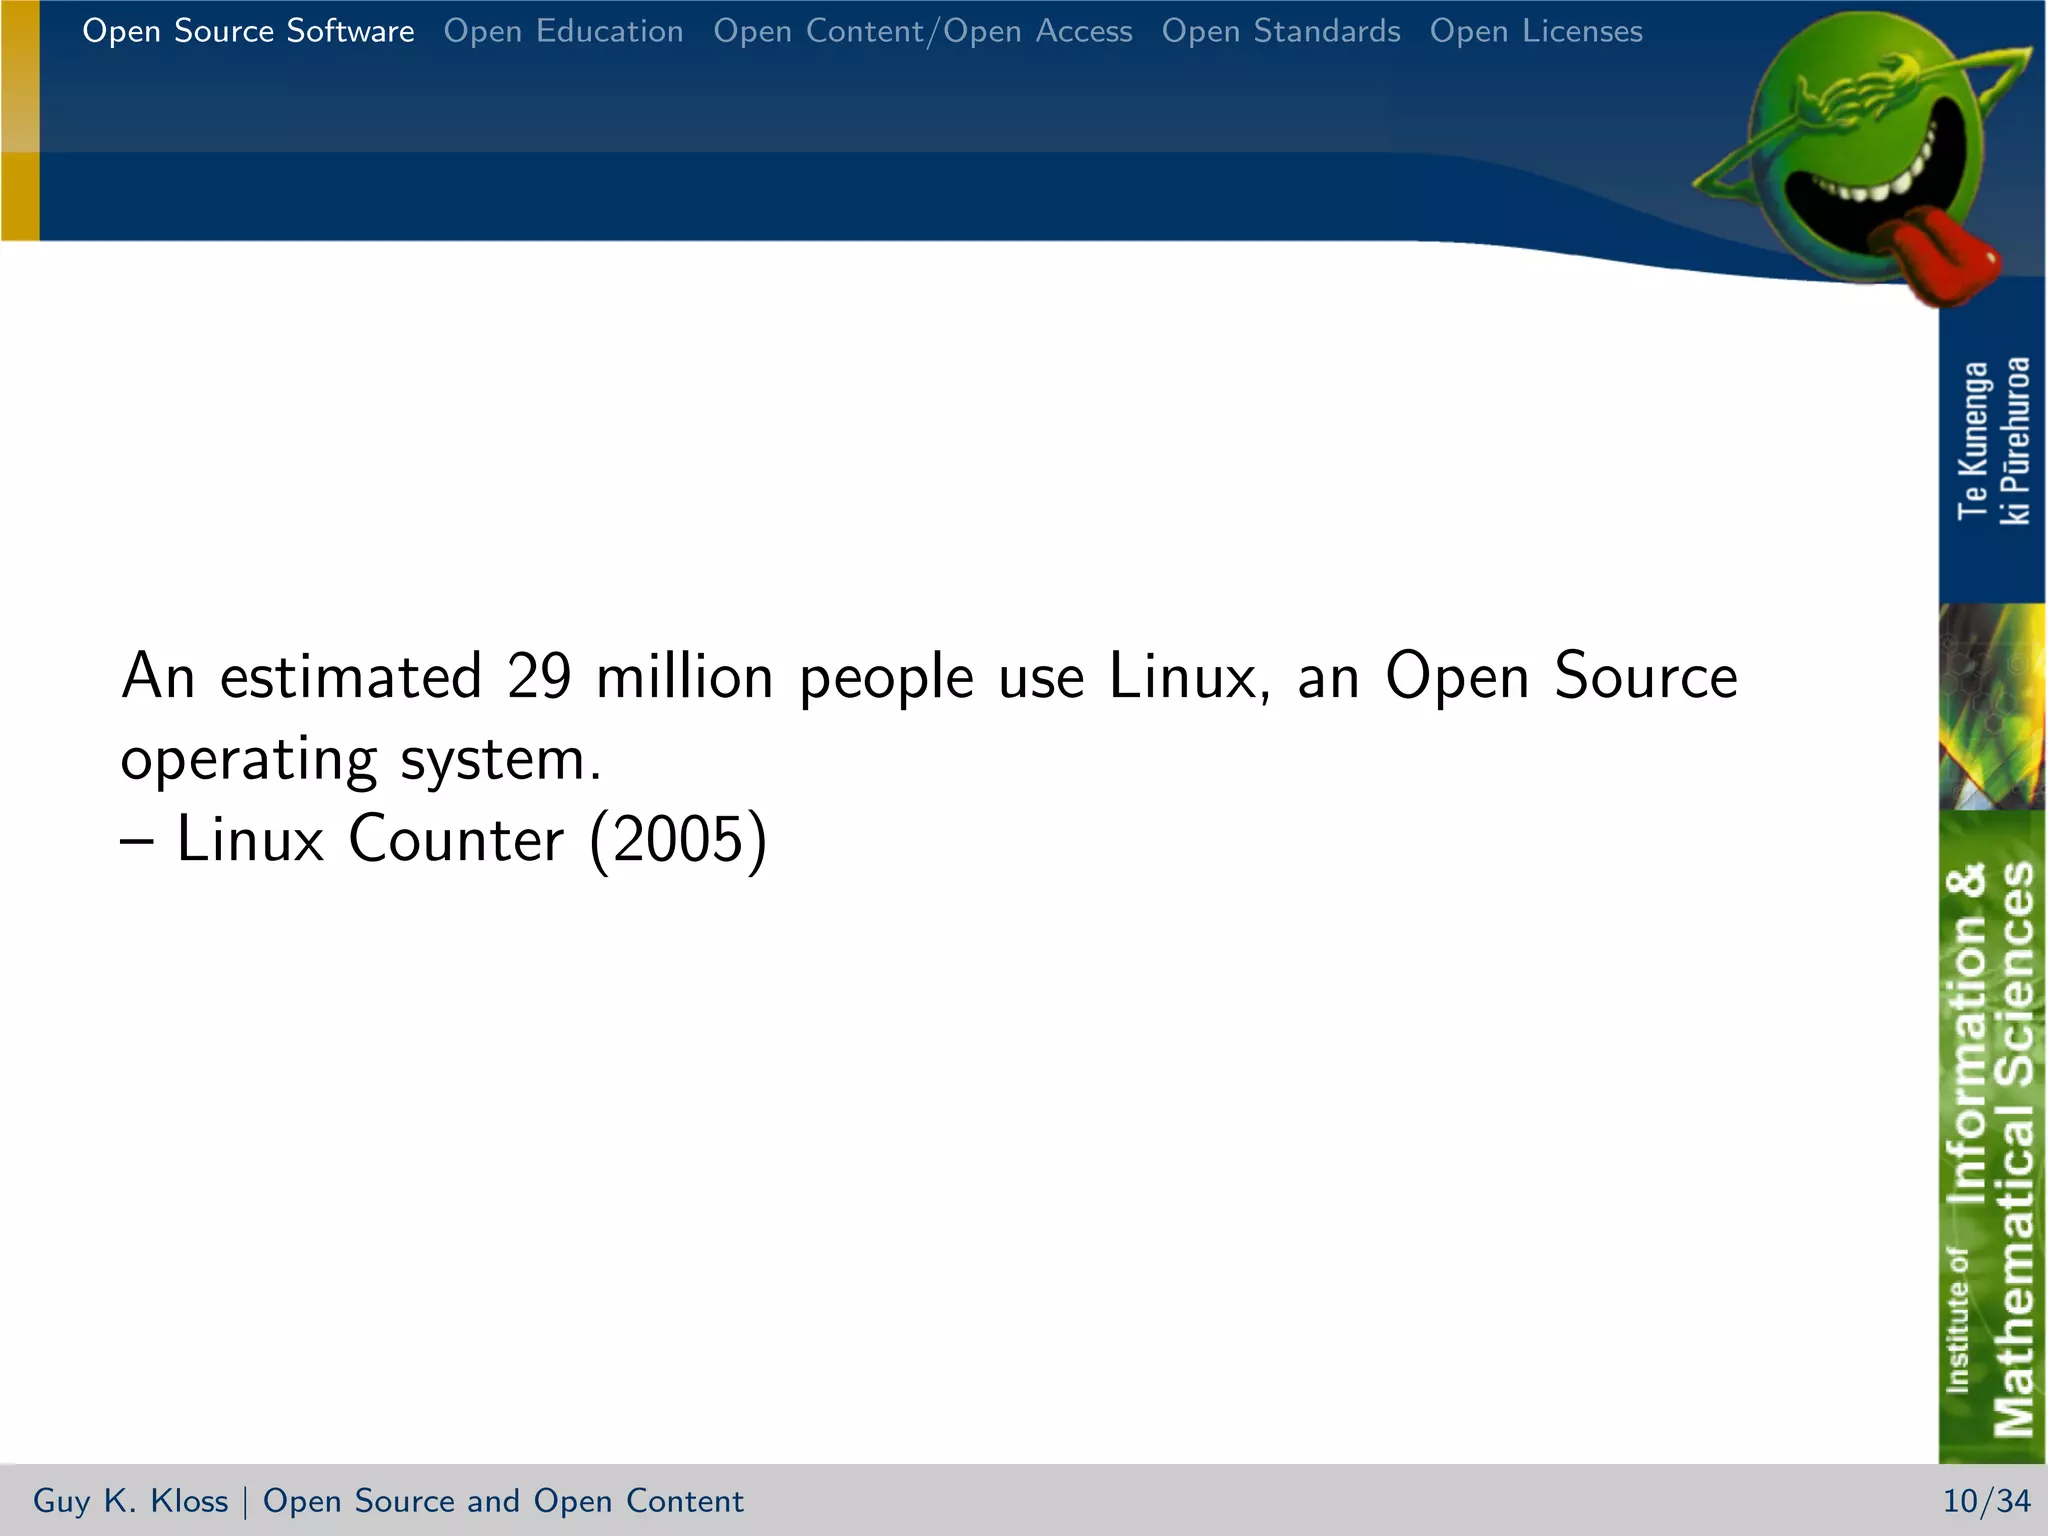Switch to the Open Standards section

[1281, 32]
